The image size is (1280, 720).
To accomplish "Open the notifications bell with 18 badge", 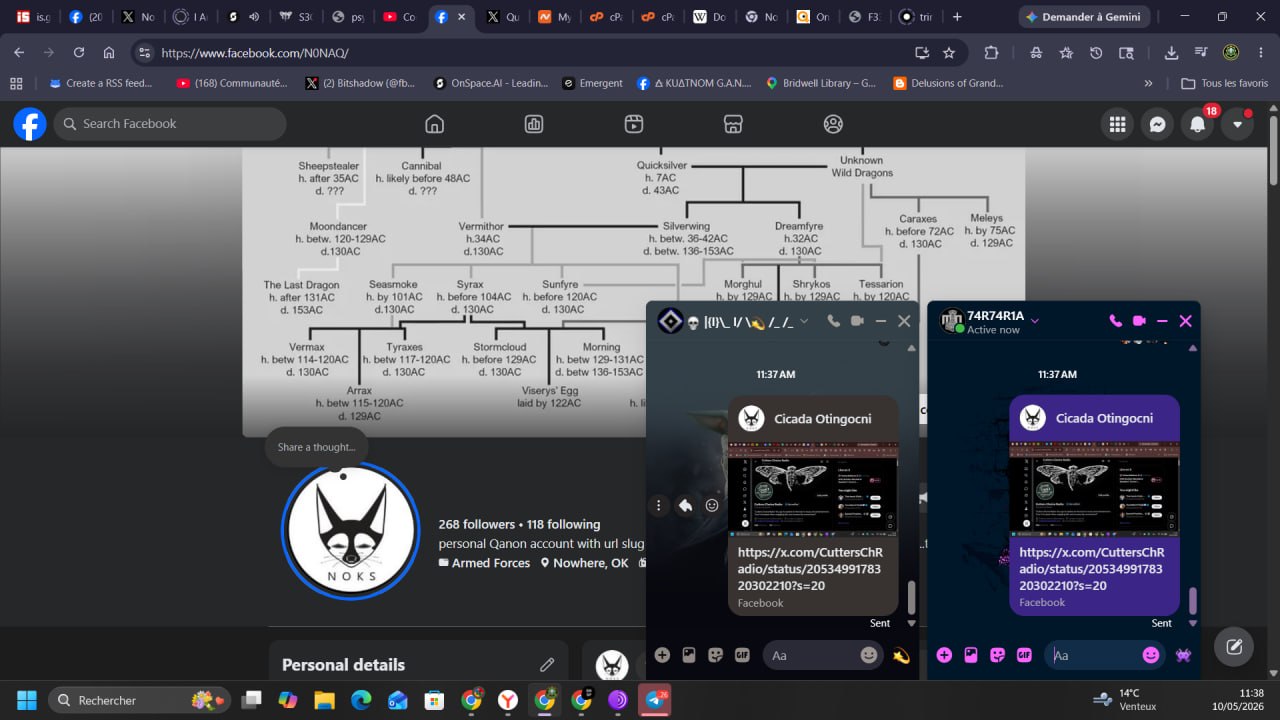I will pos(1197,124).
